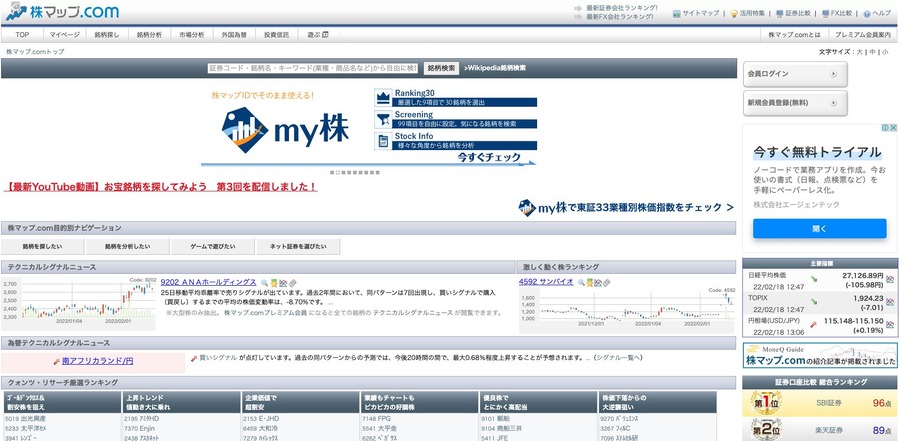The height and width of the screenshot is (441, 900).
Task: Open the 9202 ANAホールディングス link
Action: 208,282
